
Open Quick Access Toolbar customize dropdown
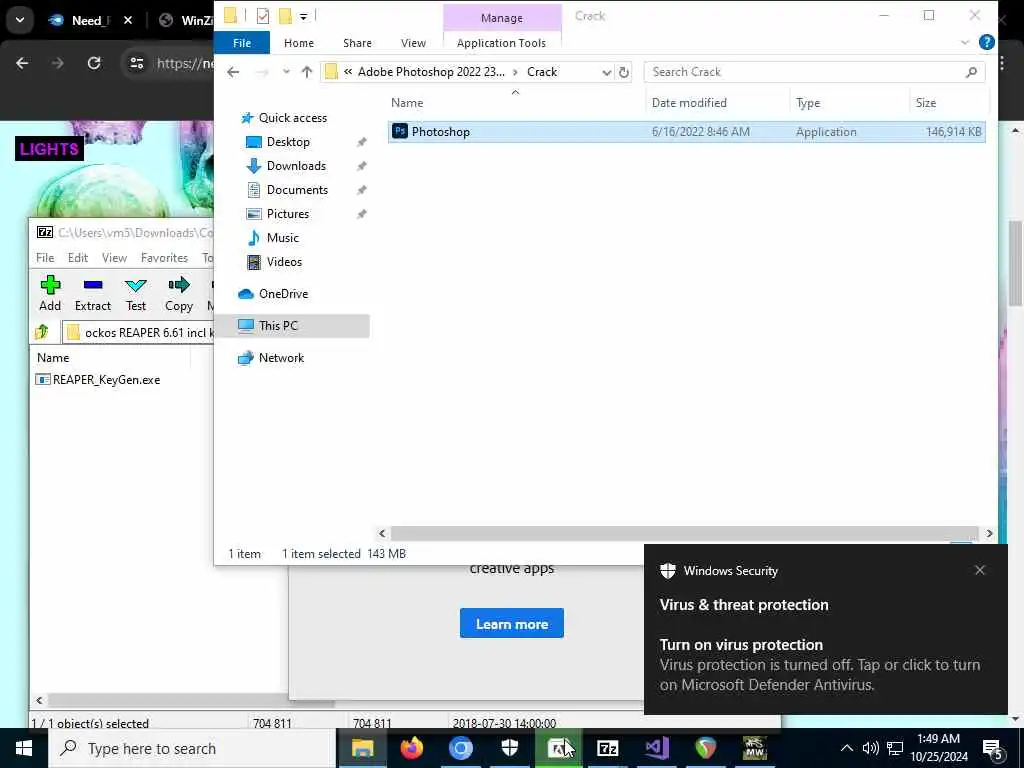(x=303, y=16)
